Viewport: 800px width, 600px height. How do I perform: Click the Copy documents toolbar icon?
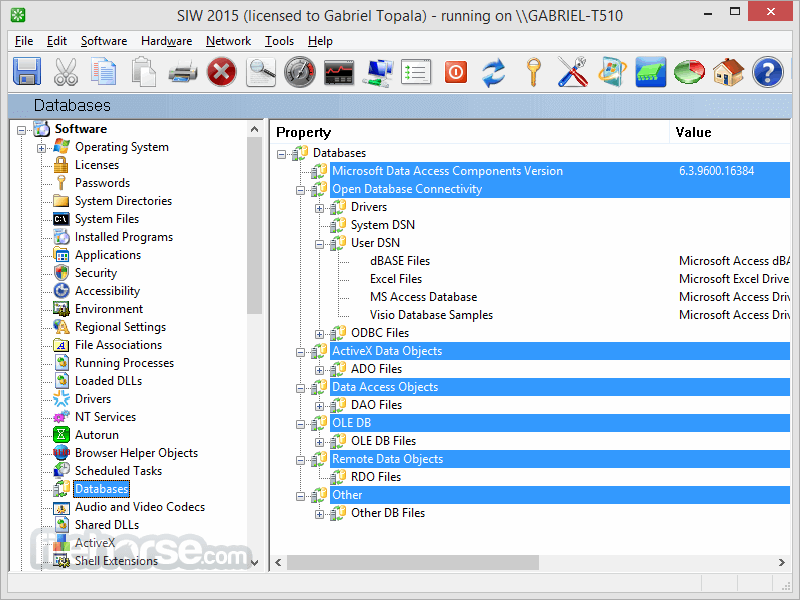point(104,71)
